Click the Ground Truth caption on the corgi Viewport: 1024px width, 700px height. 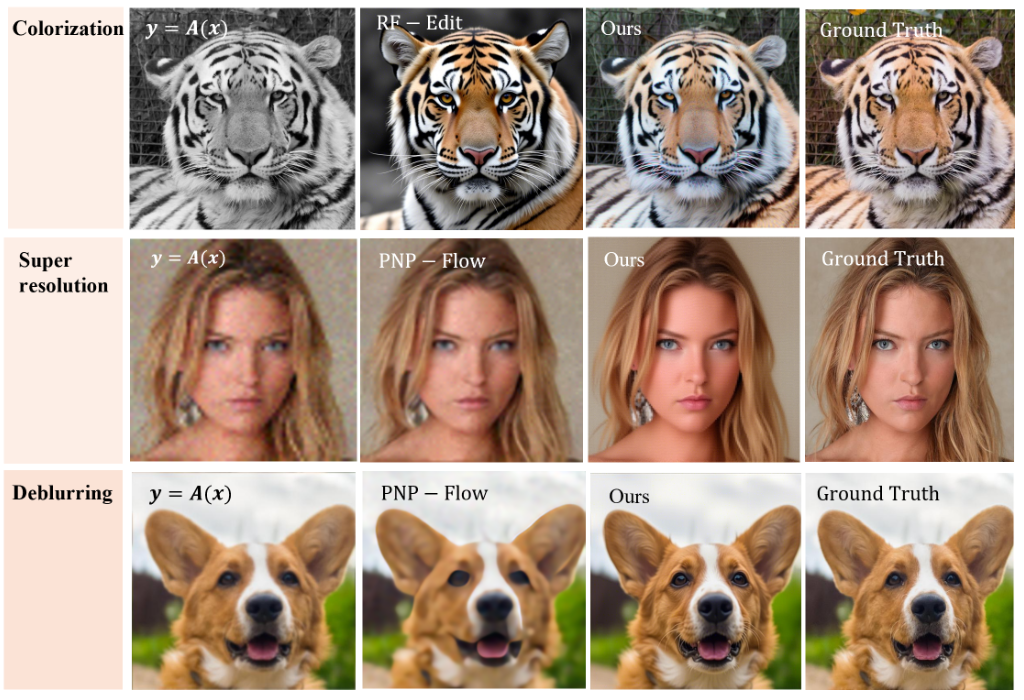pos(878,493)
